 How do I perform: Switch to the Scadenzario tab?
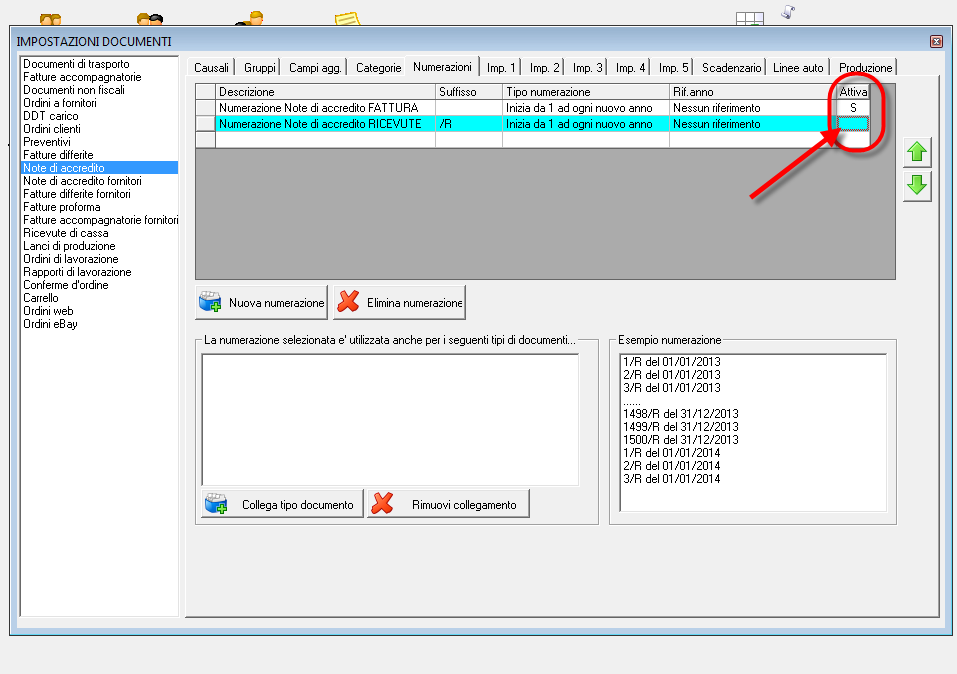pyautogui.click(x=731, y=68)
